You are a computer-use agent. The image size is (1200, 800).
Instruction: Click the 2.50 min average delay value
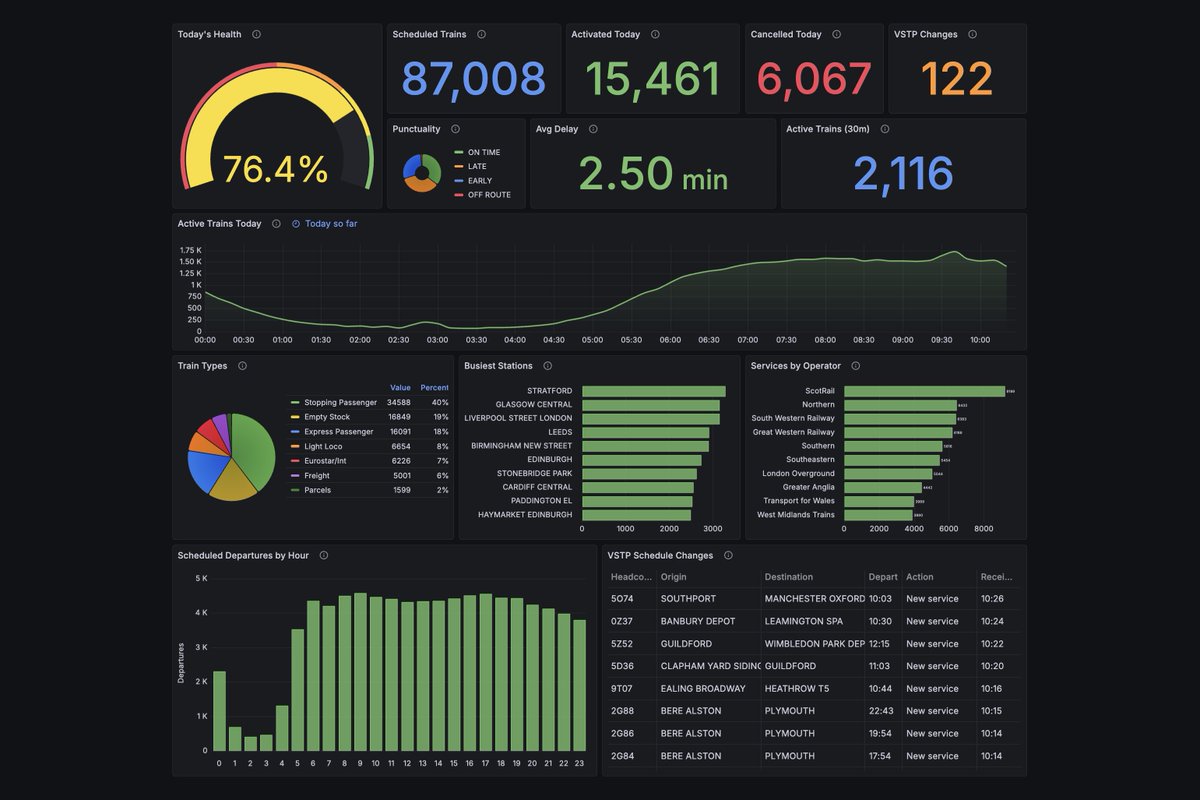pyautogui.click(x=653, y=174)
